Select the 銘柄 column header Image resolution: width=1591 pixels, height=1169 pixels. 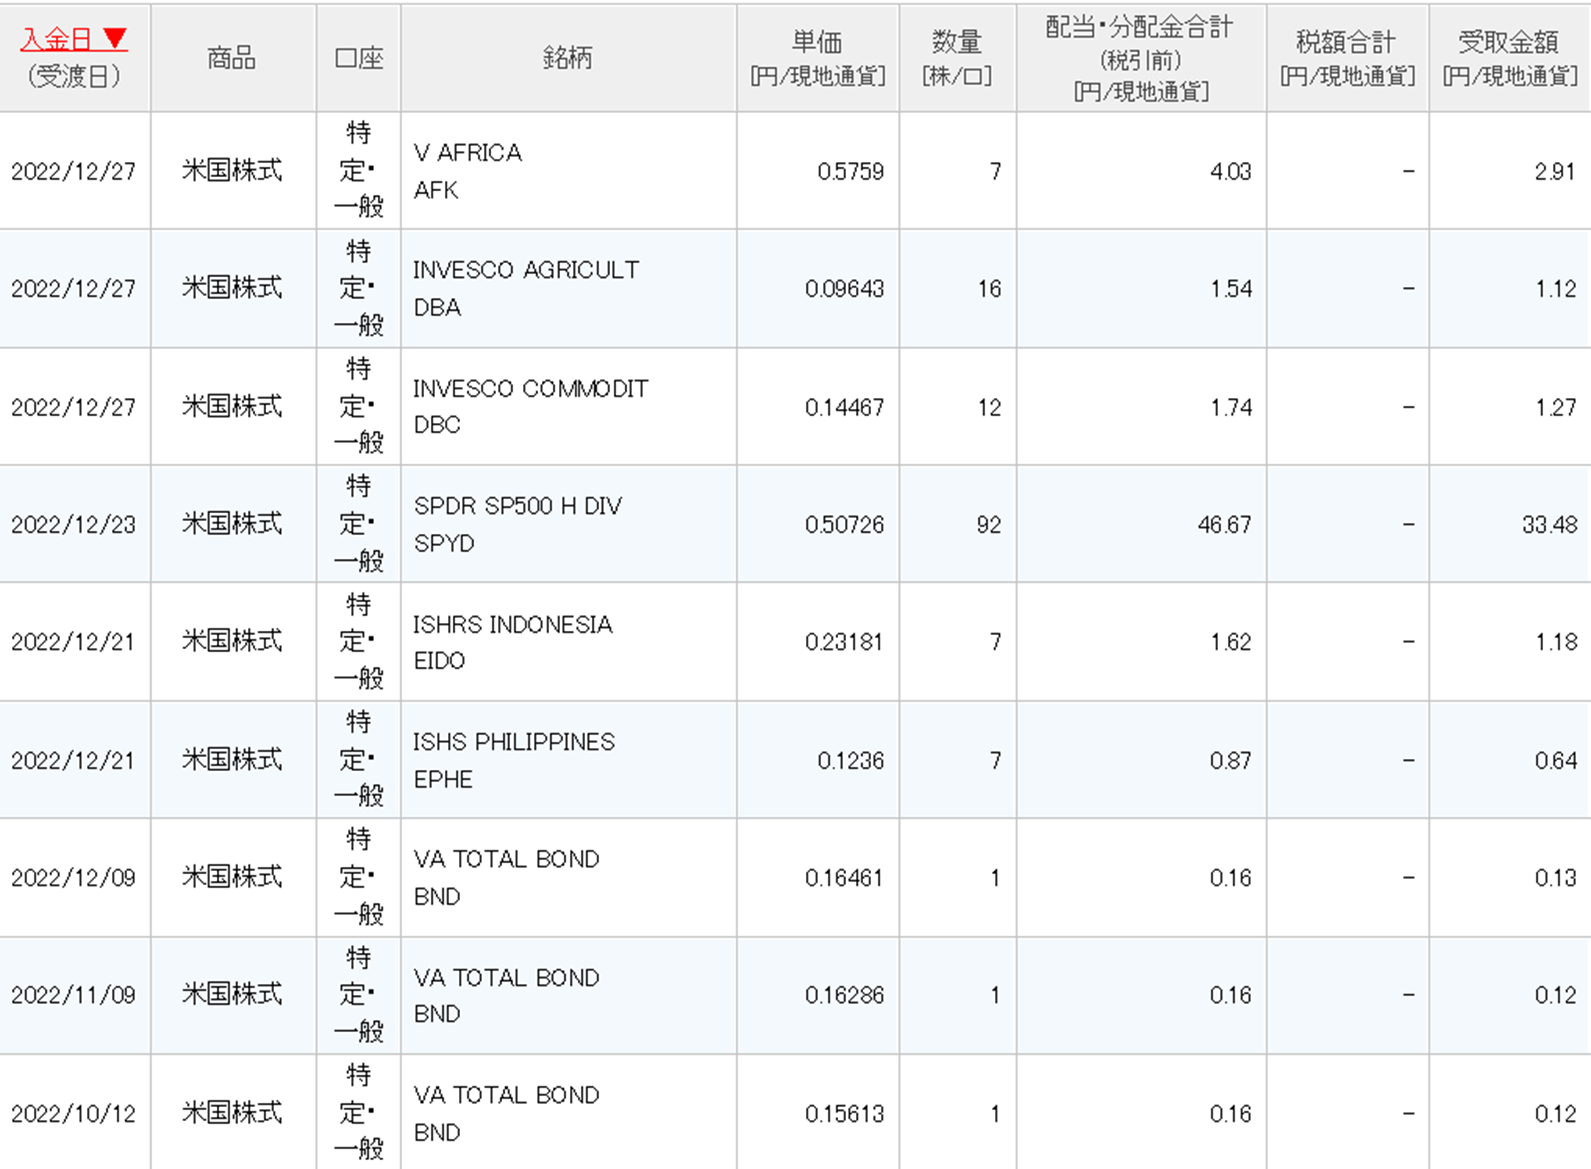click(567, 58)
